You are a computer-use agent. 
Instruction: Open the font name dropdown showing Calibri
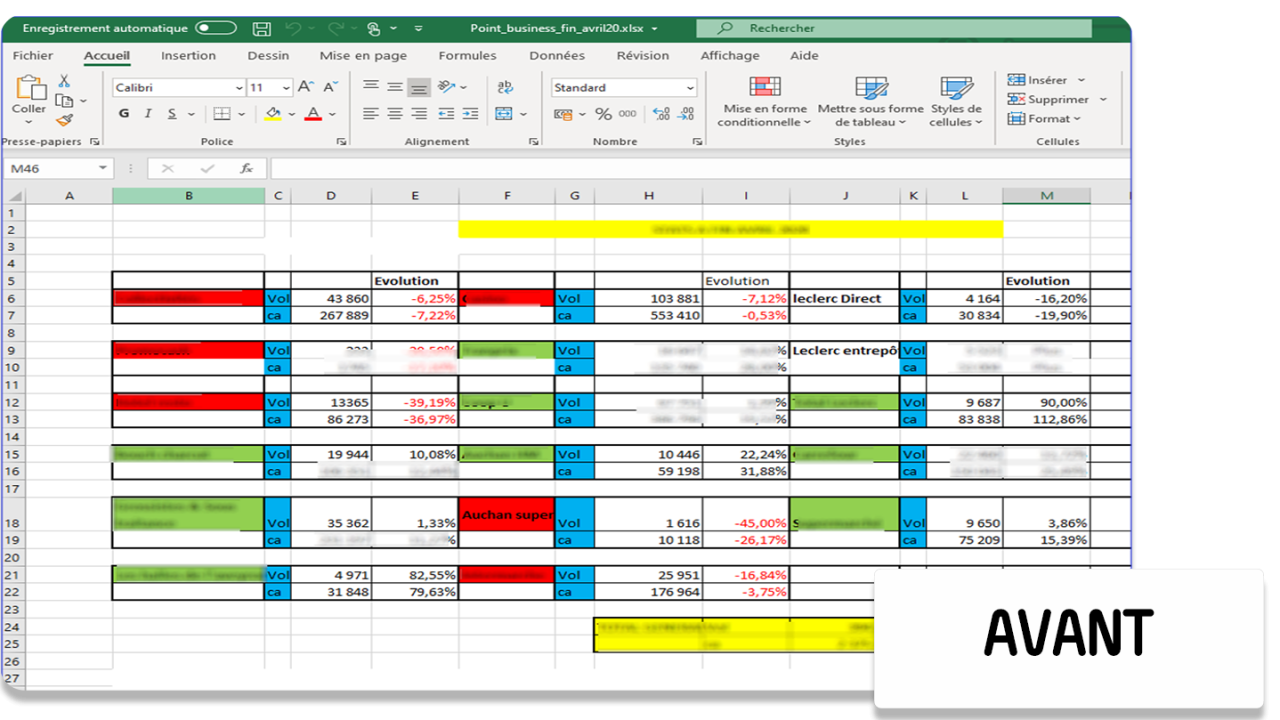pyautogui.click(x=178, y=87)
